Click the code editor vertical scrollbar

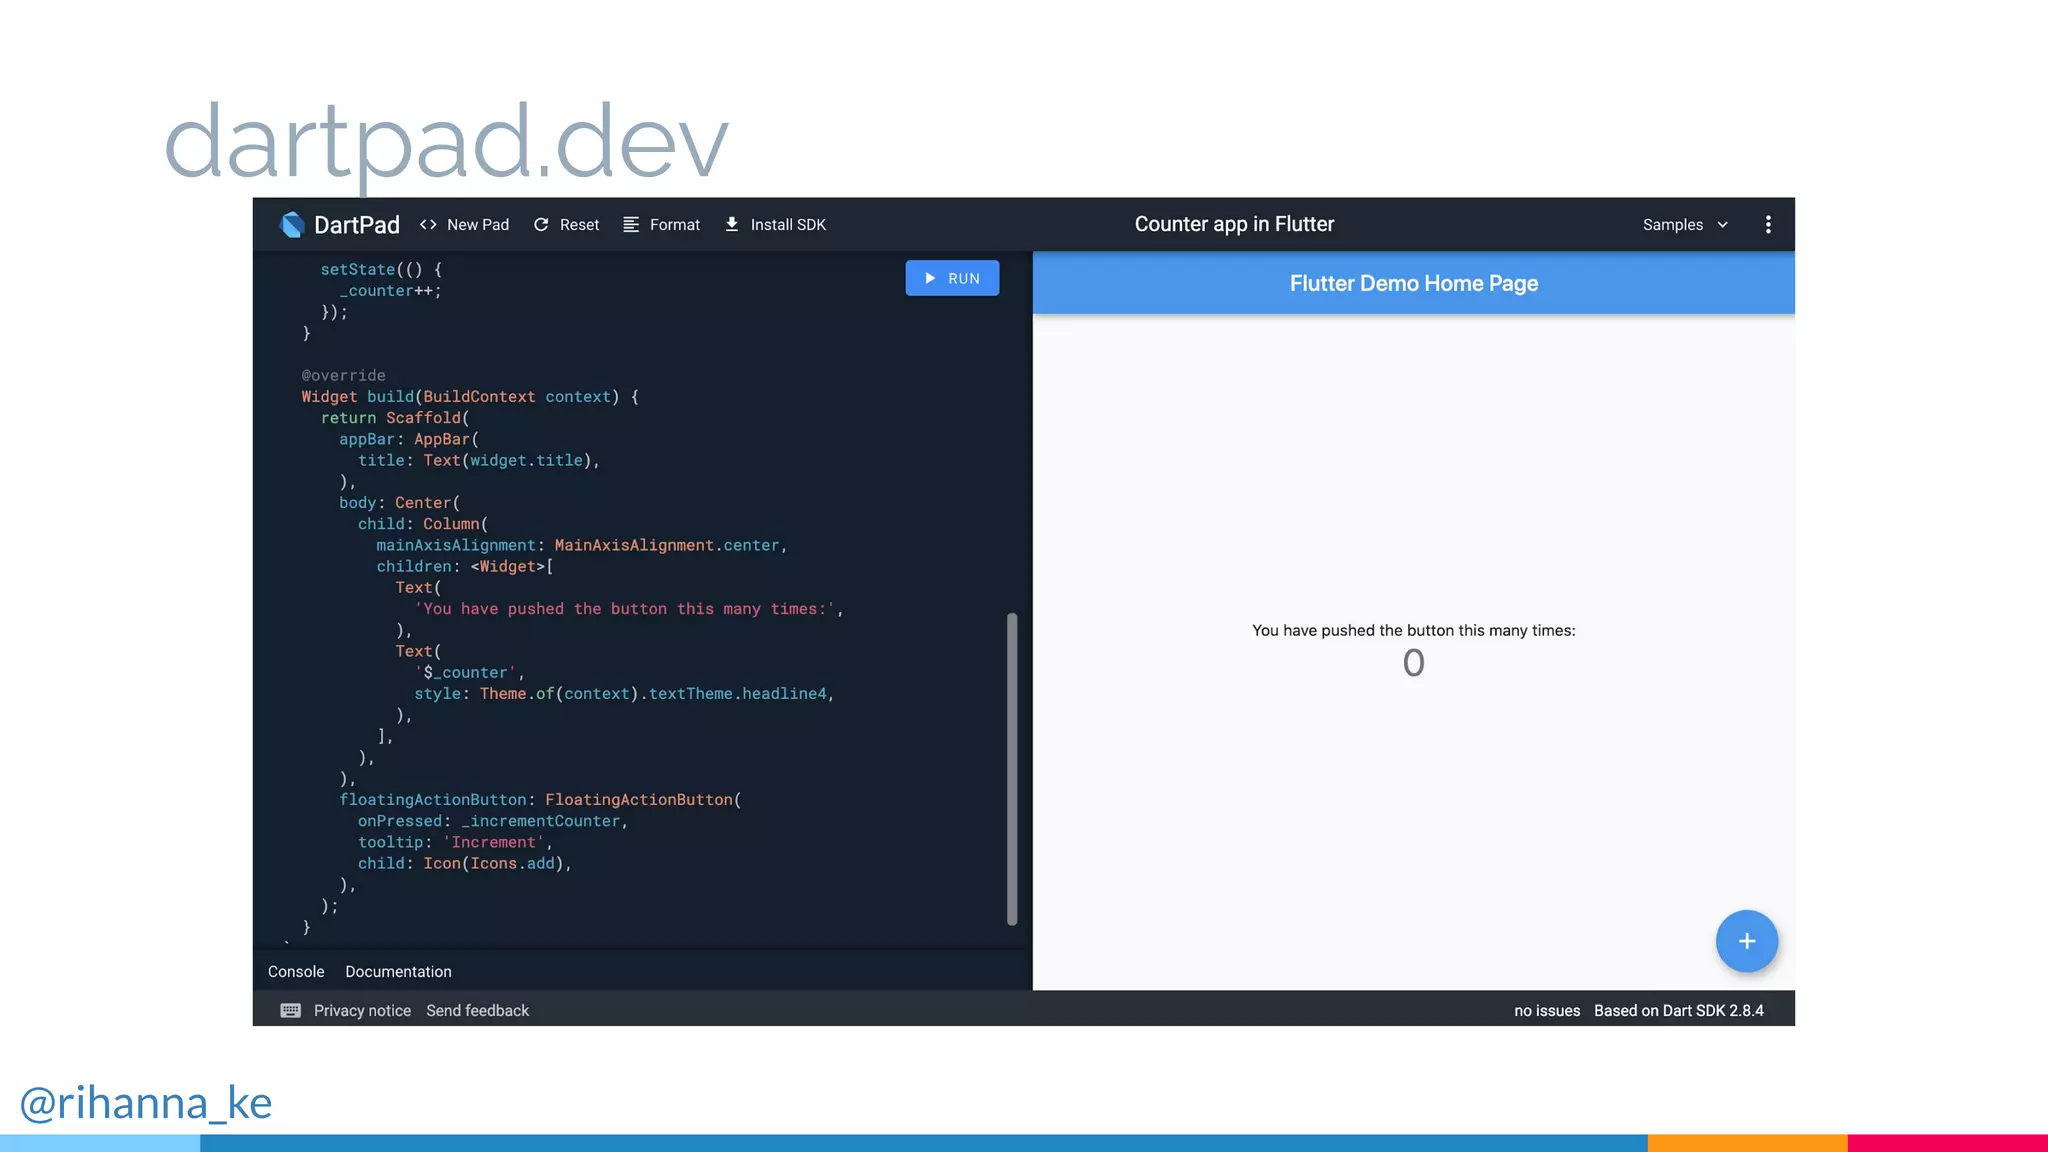tap(1012, 768)
